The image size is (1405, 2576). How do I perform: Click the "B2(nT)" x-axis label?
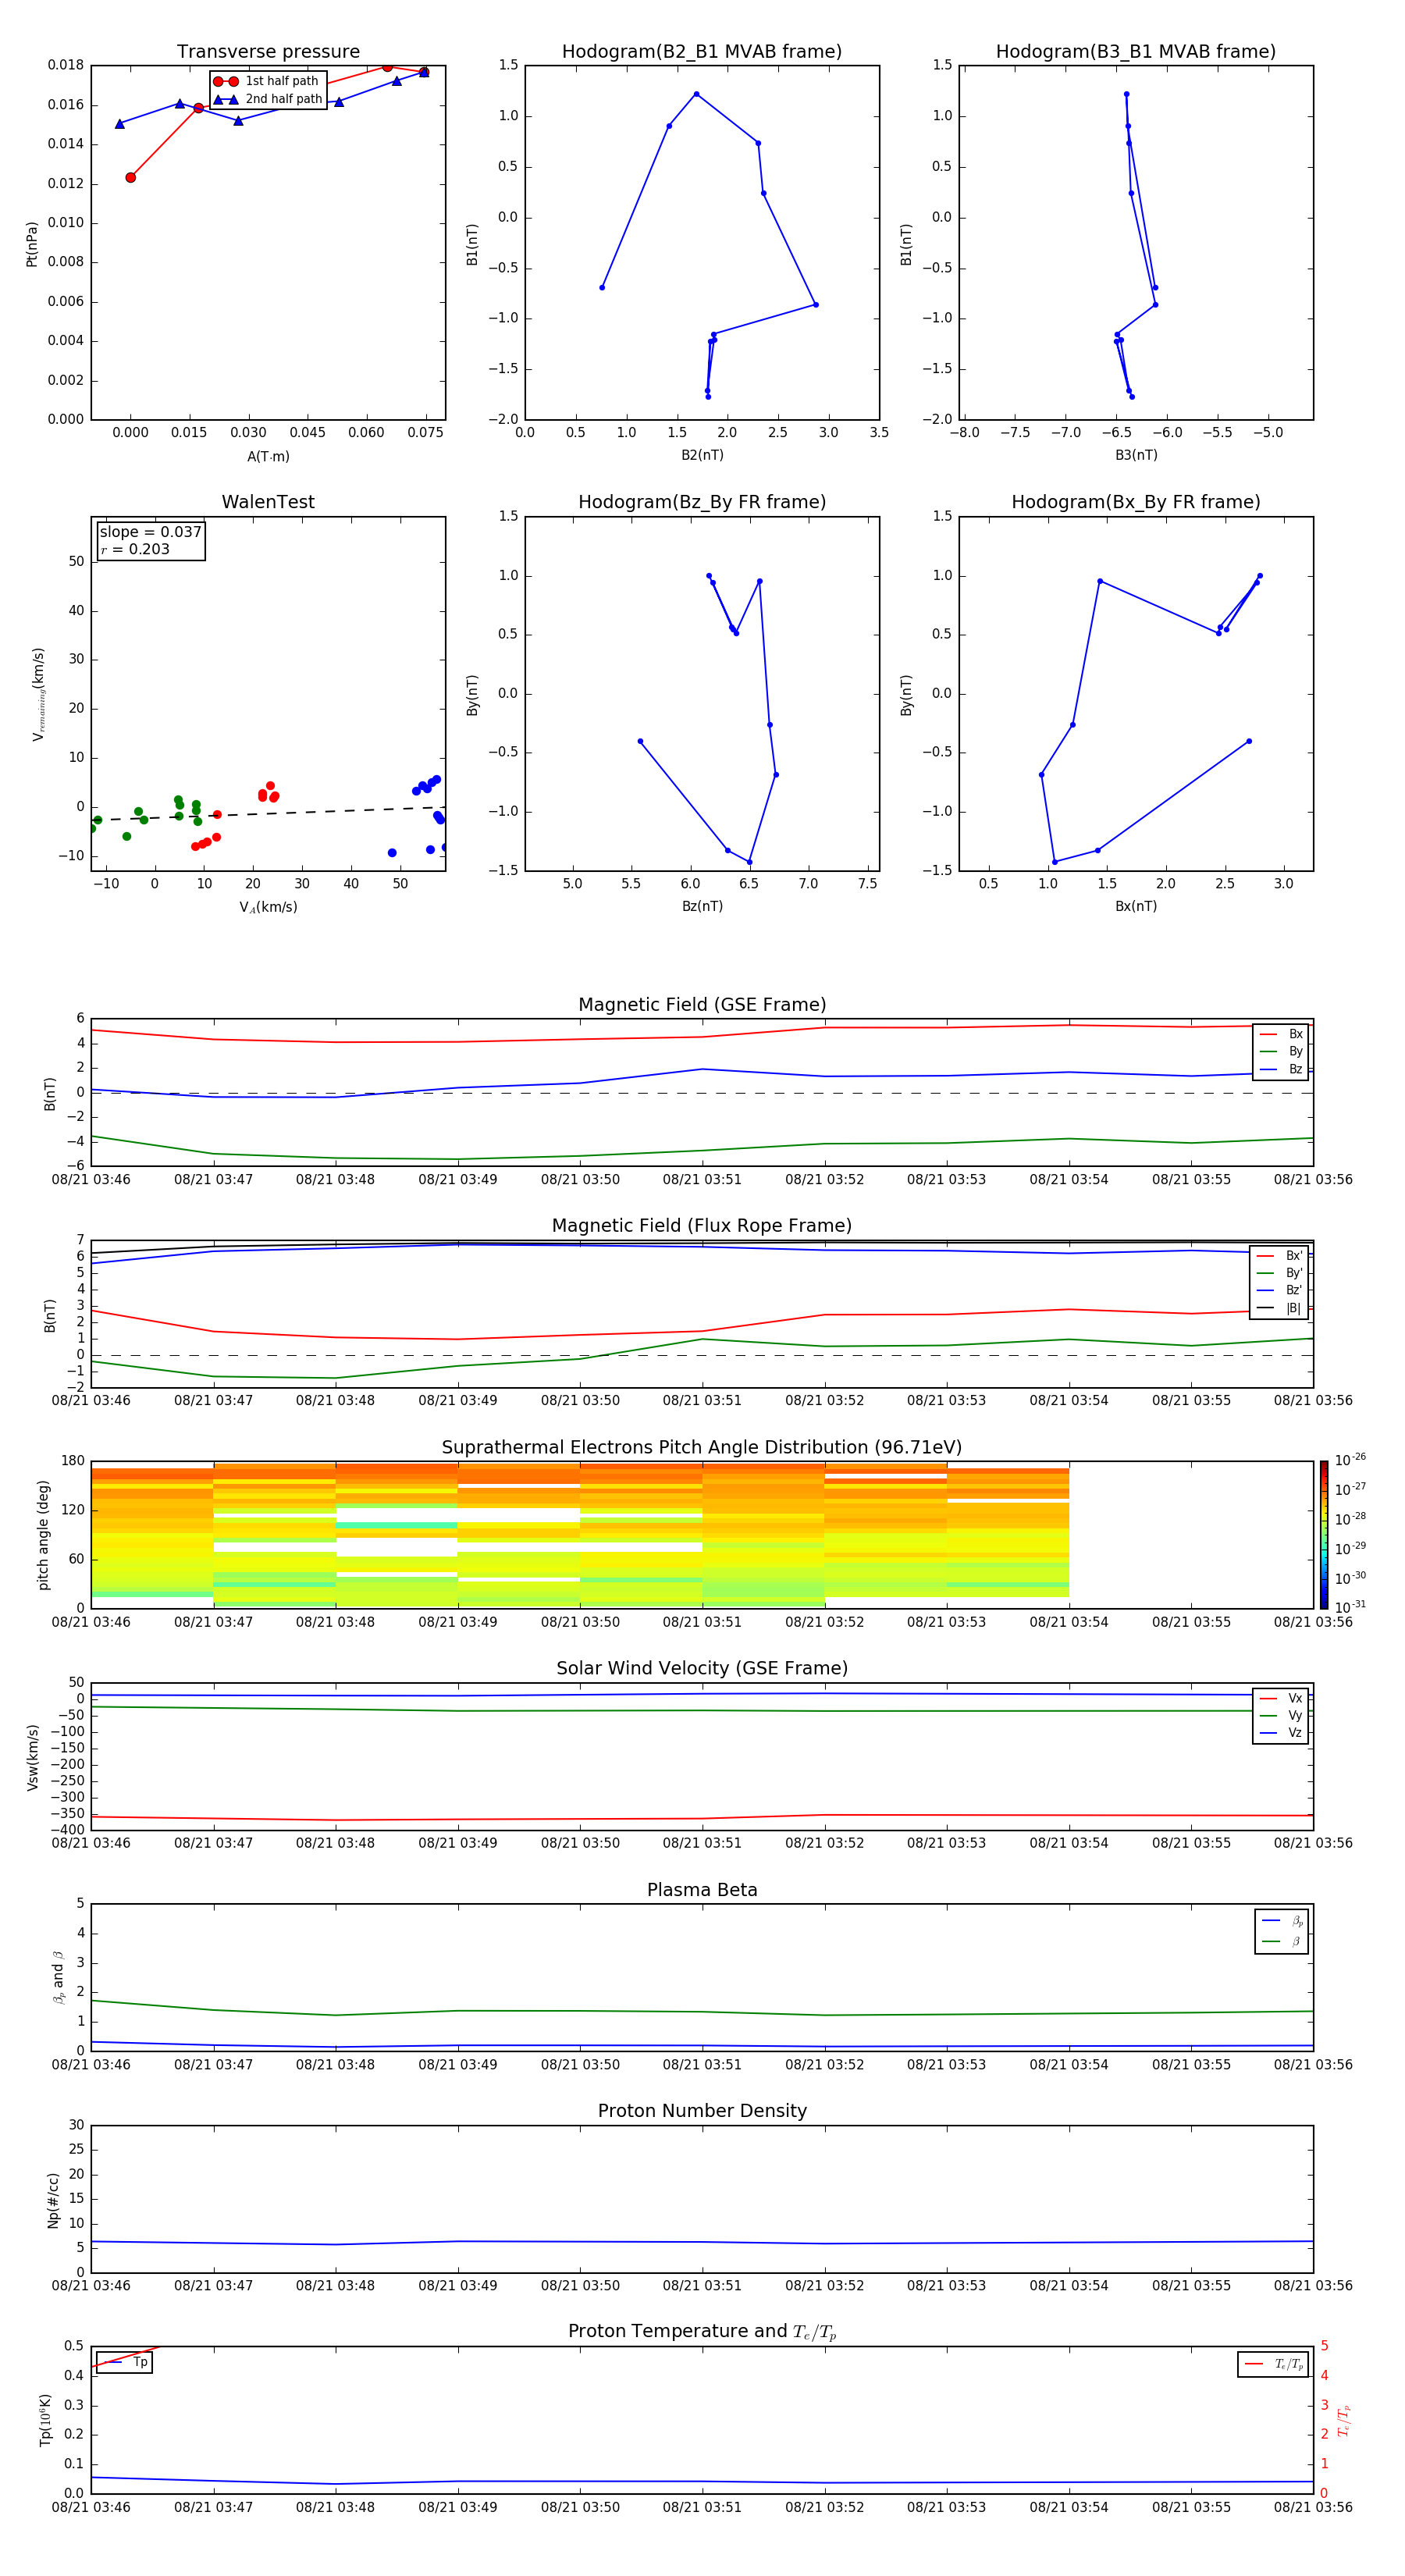(702, 455)
